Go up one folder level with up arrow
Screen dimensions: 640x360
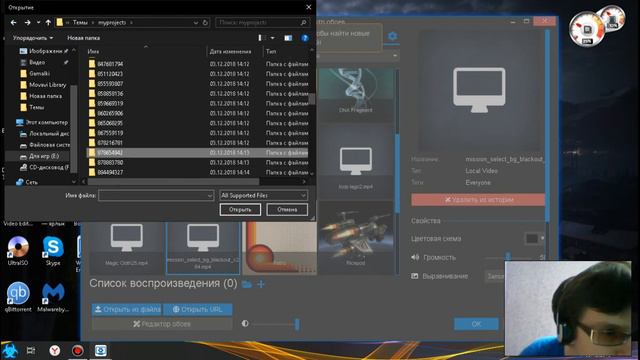coord(48,22)
